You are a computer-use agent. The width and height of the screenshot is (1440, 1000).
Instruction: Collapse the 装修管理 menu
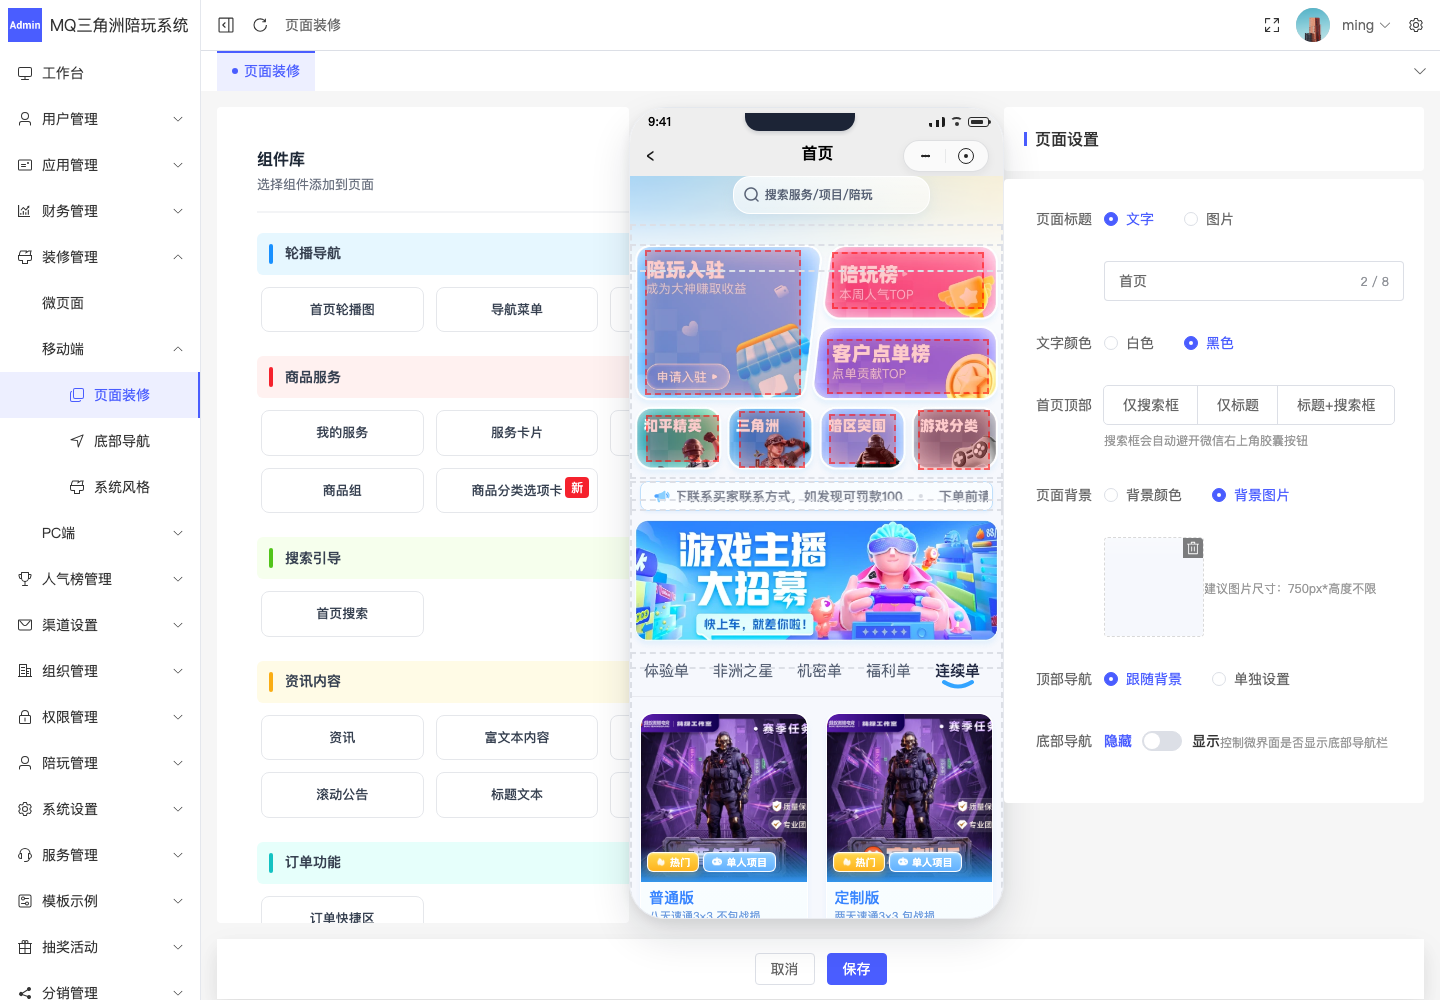[x=100, y=257]
